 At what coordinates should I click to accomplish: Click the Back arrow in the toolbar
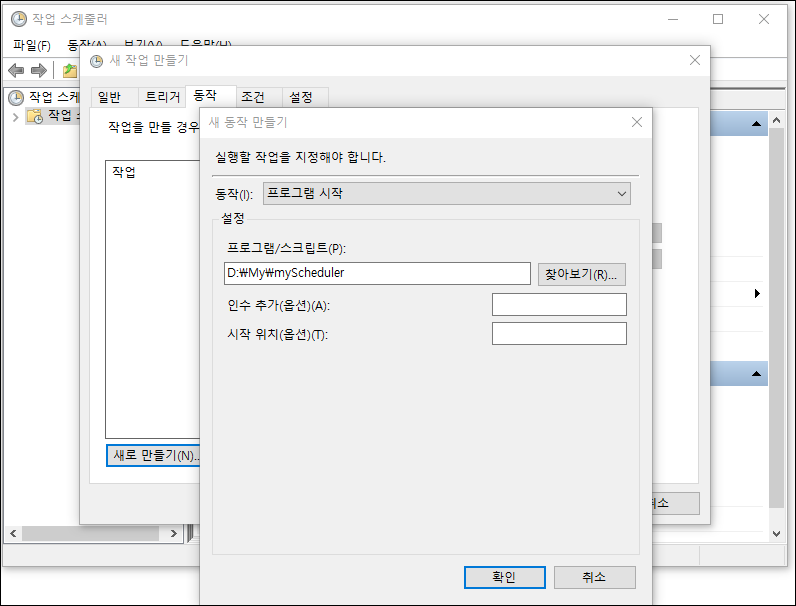click(16, 70)
